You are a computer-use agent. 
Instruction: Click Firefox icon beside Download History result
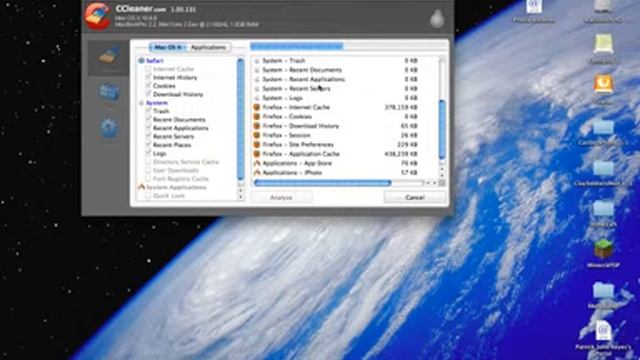click(x=257, y=126)
